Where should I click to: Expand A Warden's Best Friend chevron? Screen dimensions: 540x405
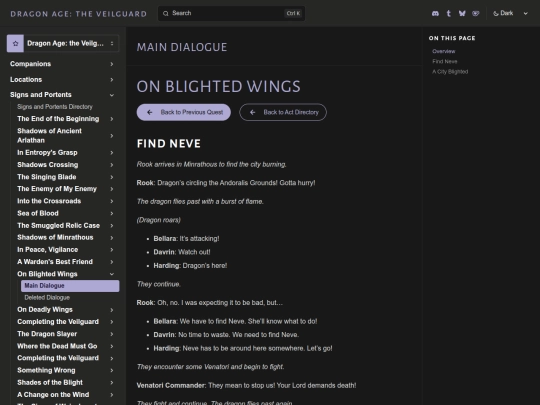pyautogui.click(x=112, y=262)
